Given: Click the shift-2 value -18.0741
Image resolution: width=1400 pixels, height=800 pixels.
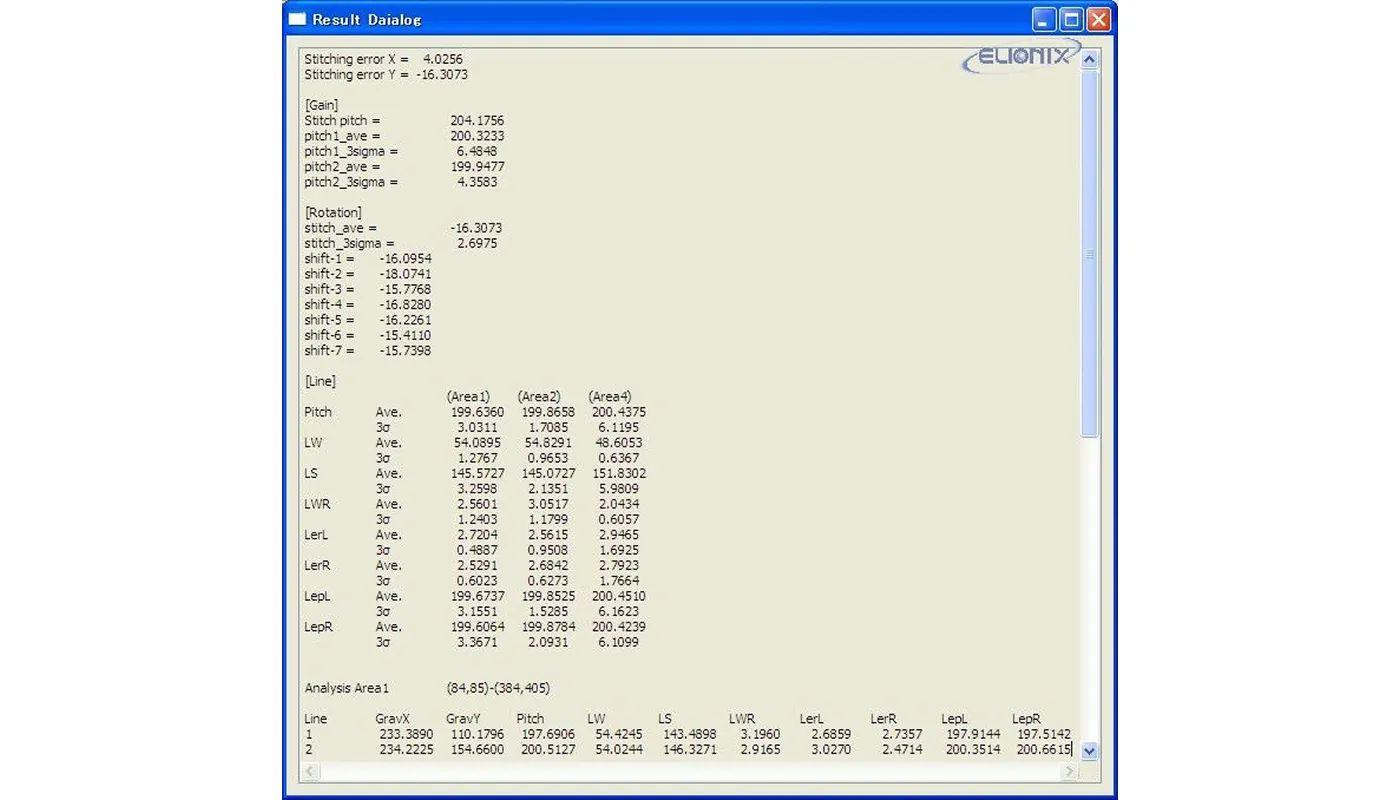Looking at the screenshot, I should pyautogui.click(x=405, y=274).
